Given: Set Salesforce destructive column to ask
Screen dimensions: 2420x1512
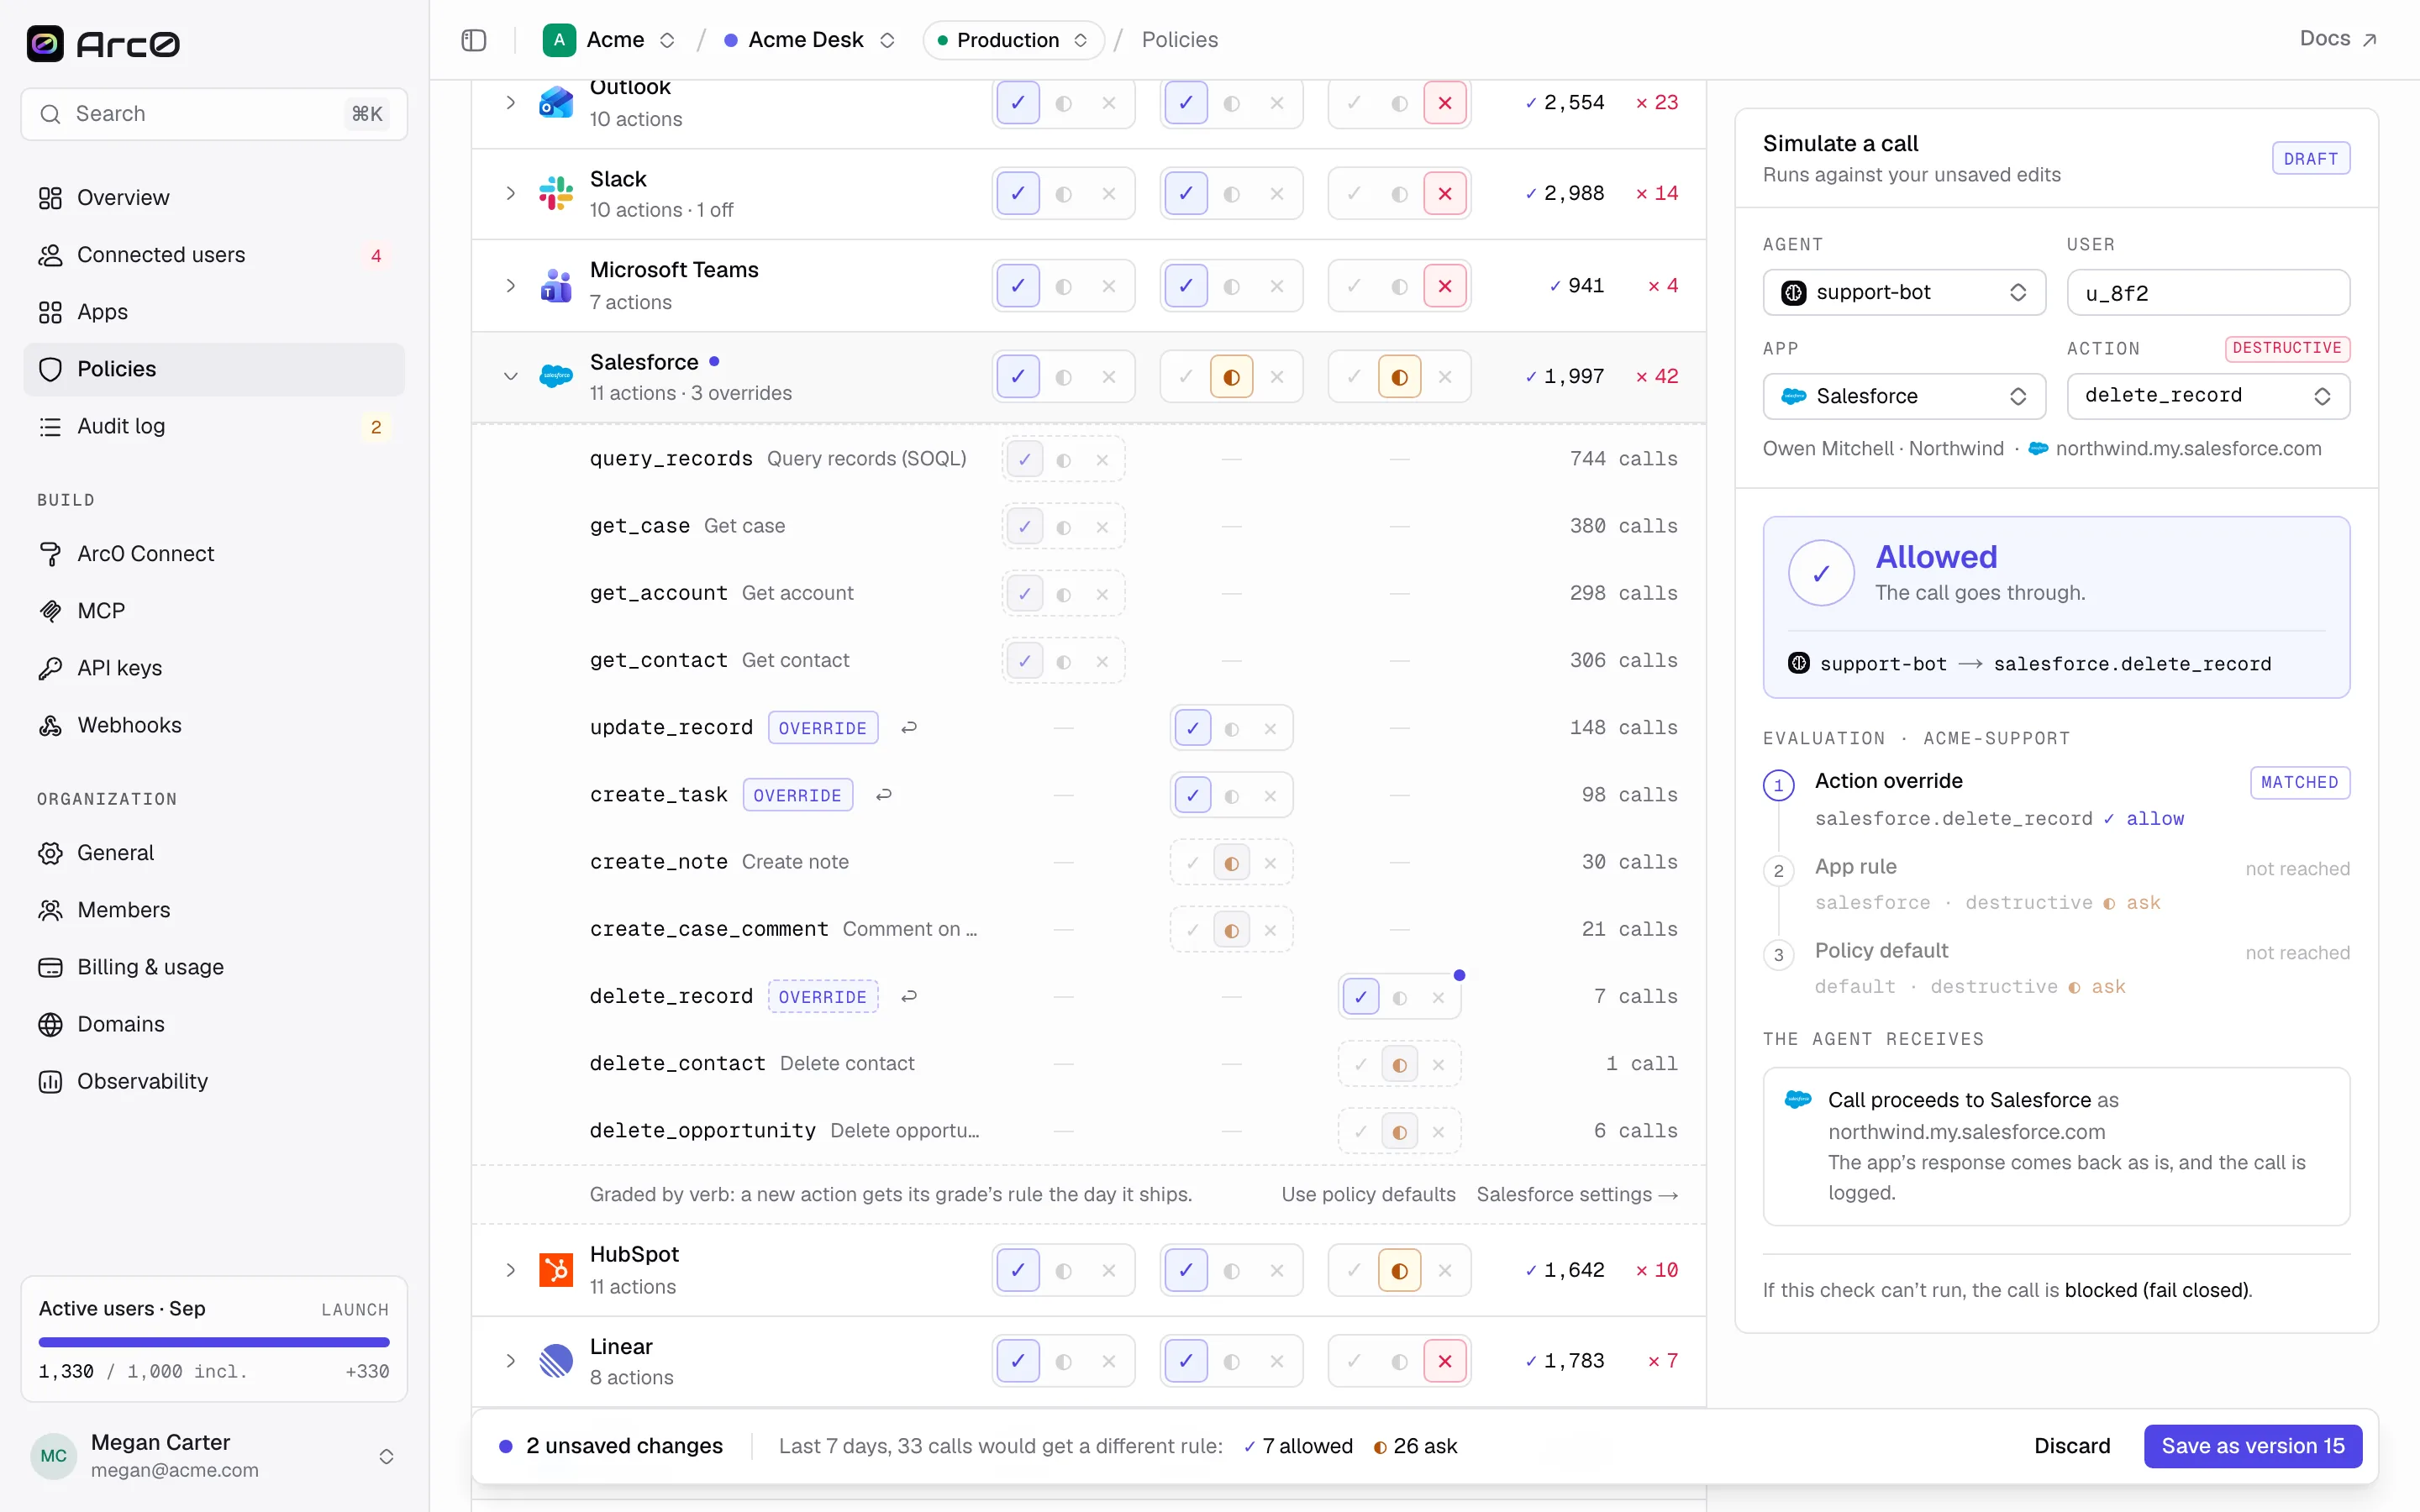Looking at the screenshot, I should [1400, 377].
